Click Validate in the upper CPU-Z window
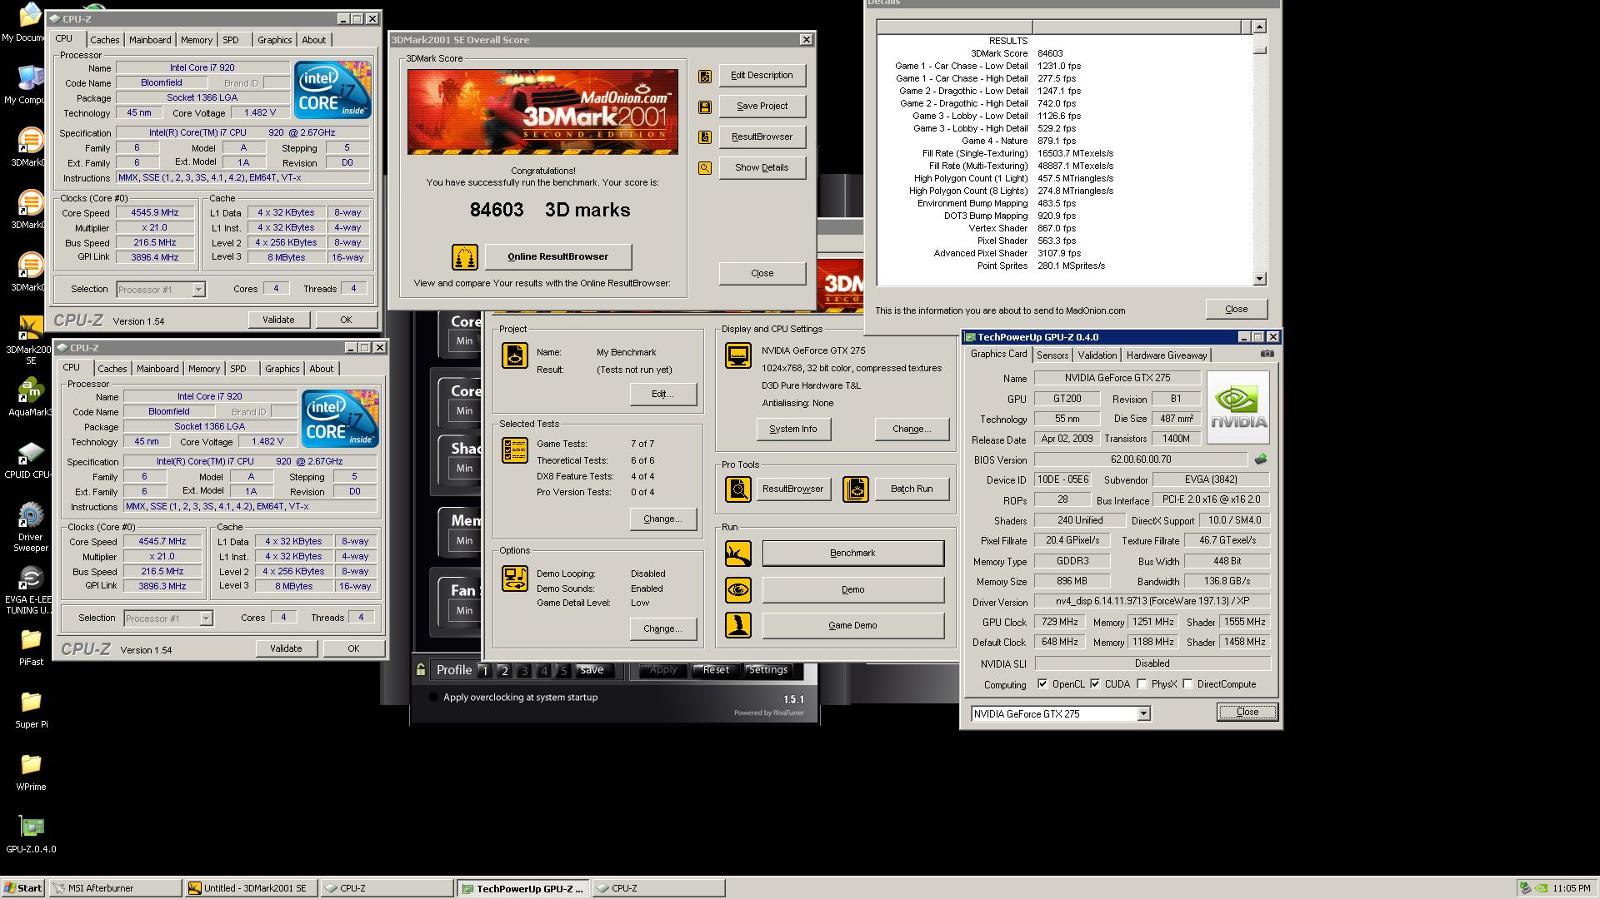 tap(278, 320)
